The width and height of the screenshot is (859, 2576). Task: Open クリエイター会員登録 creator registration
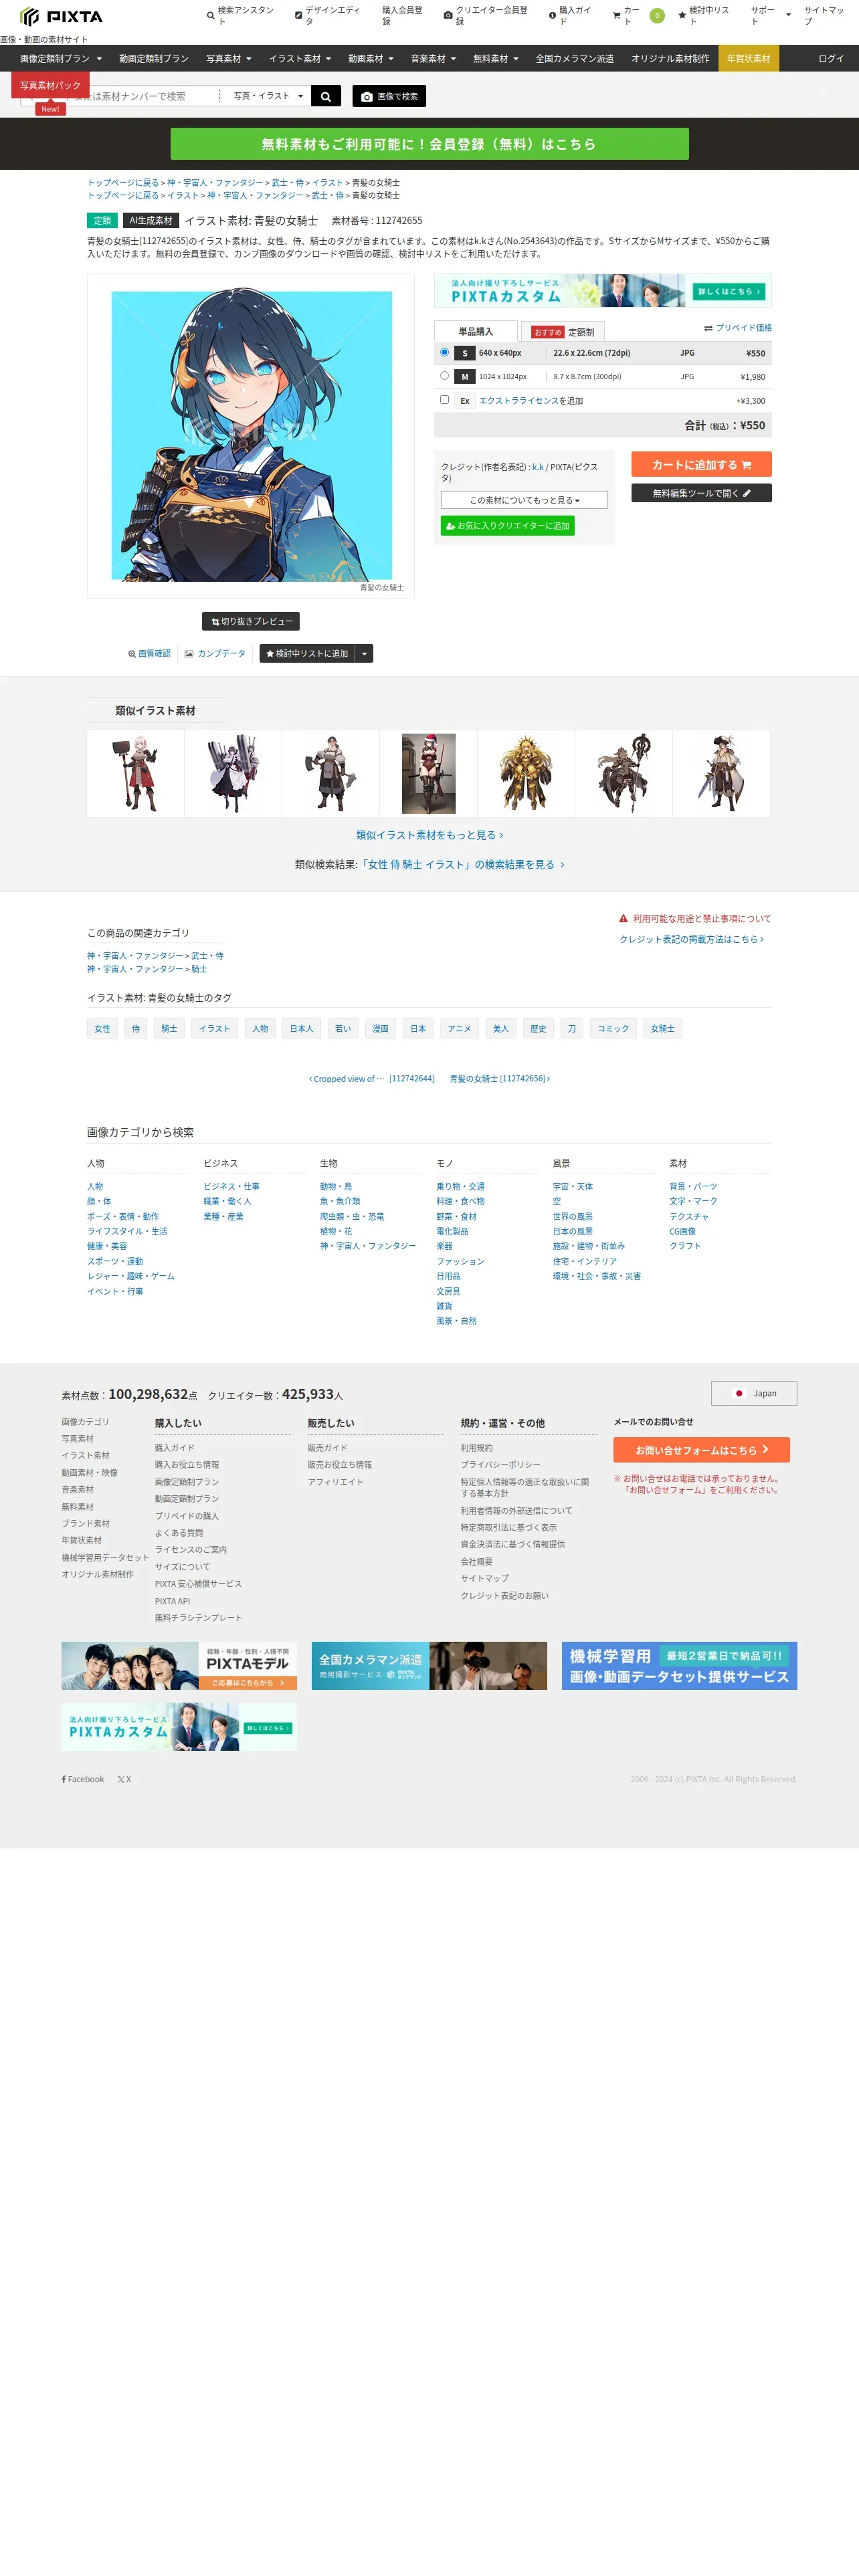click(487, 15)
